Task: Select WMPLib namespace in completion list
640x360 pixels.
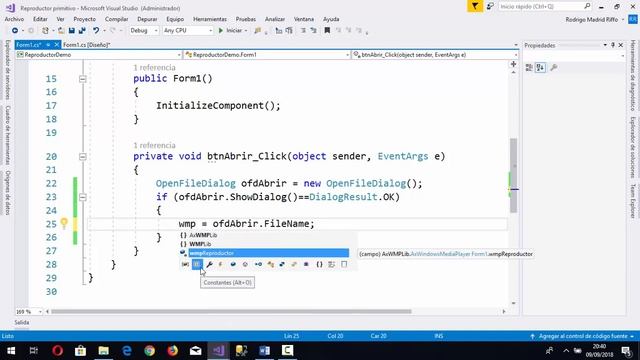Action: coord(200,244)
